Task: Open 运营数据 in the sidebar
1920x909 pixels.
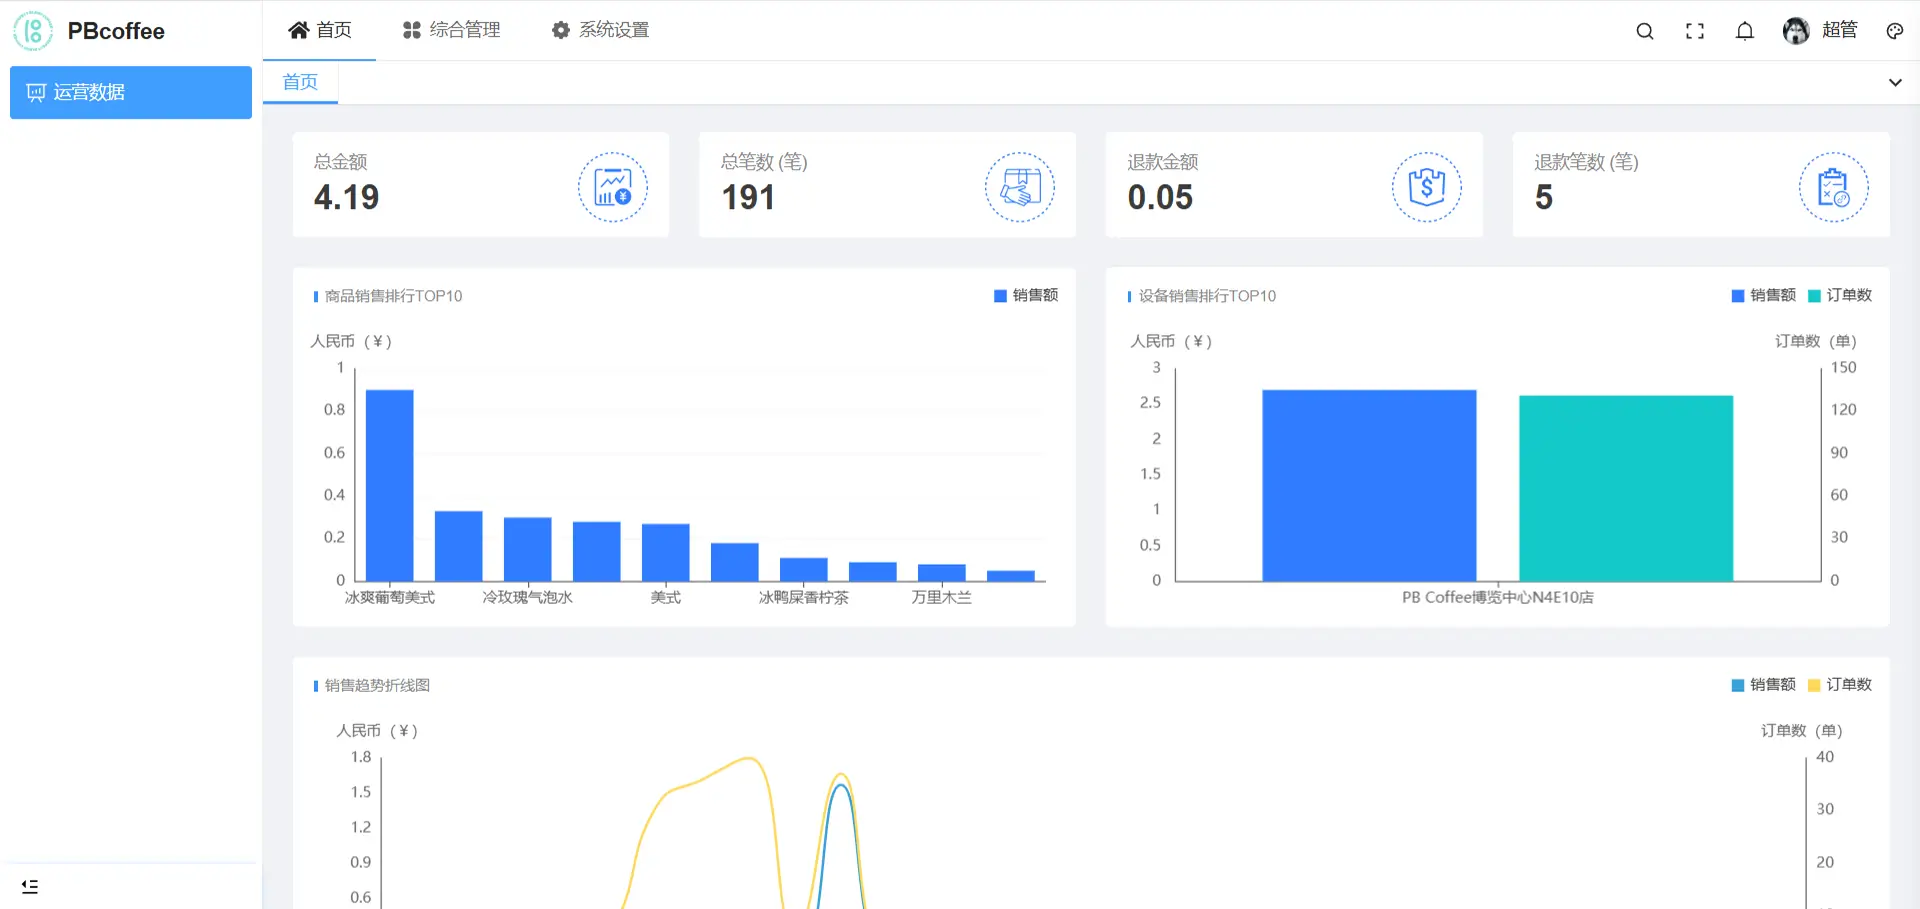Action: [131, 93]
